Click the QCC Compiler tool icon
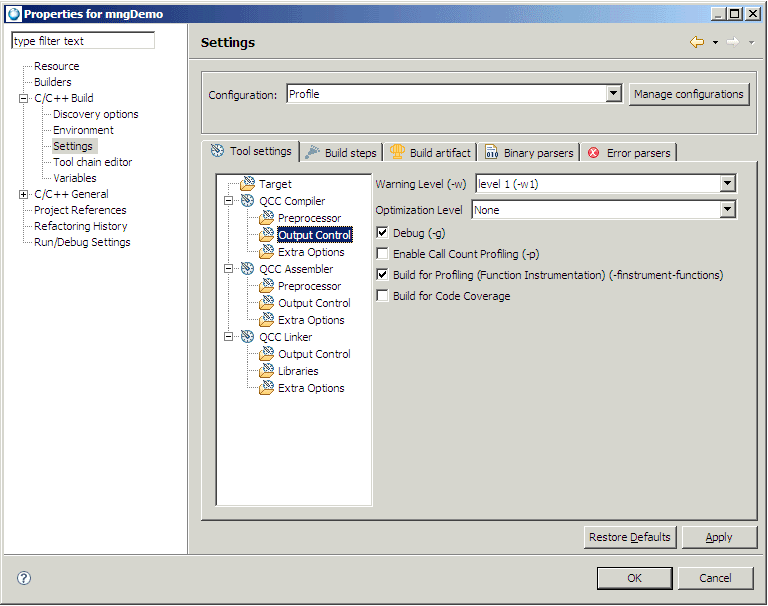The image size is (768, 606). [247, 201]
